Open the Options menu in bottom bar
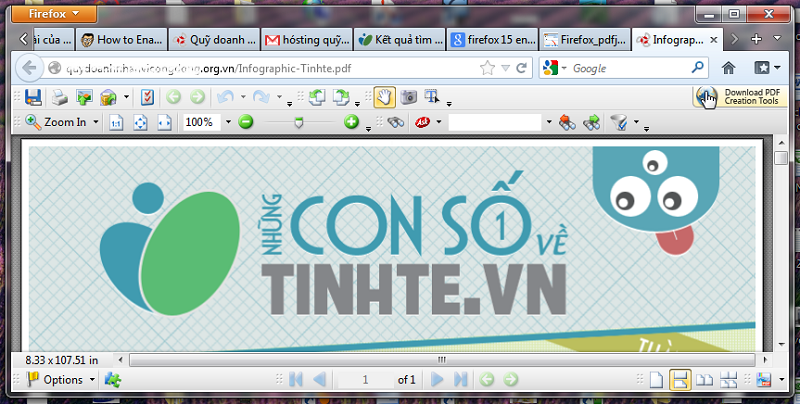The width and height of the screenshot is (800, 404). pos(61,380)
